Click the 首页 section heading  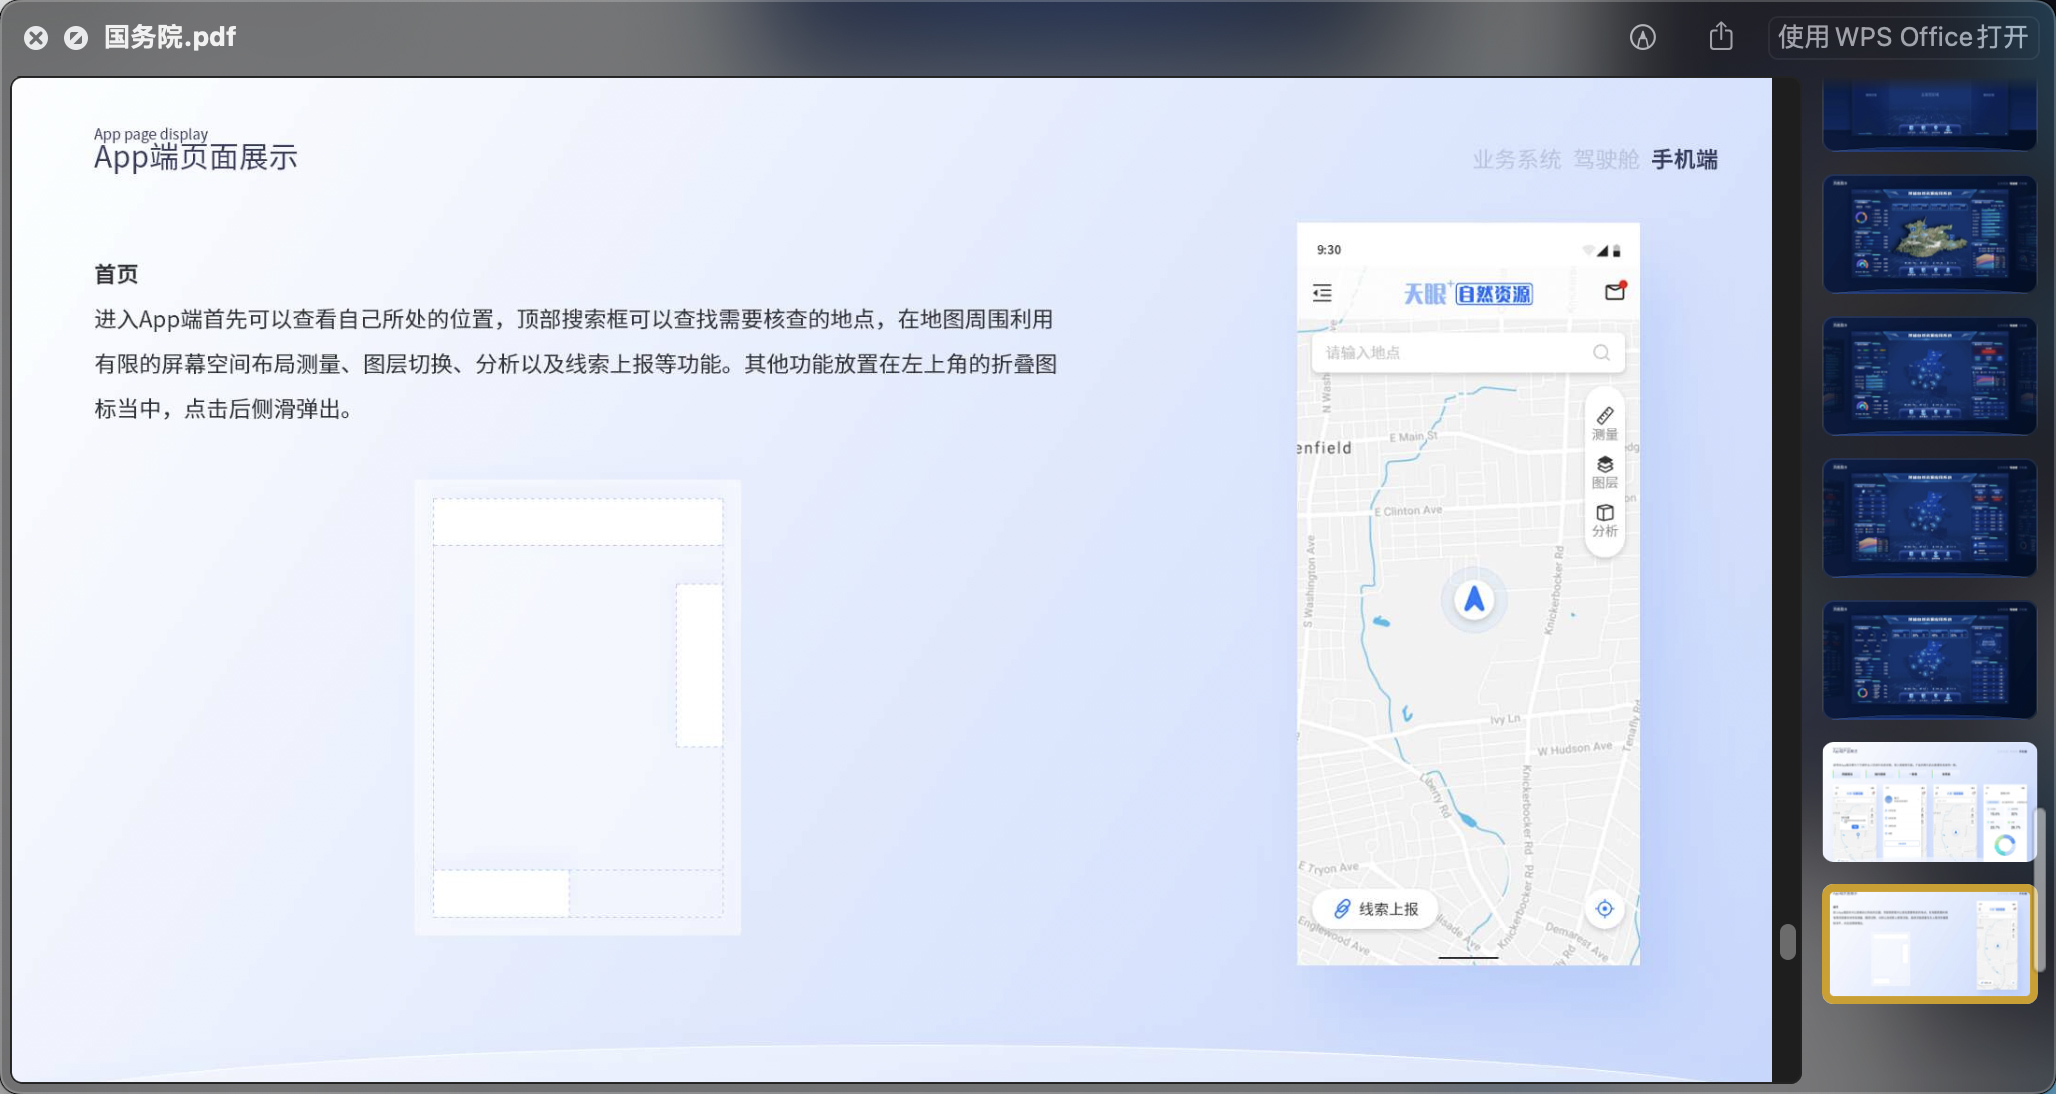[x=116, y=274]
